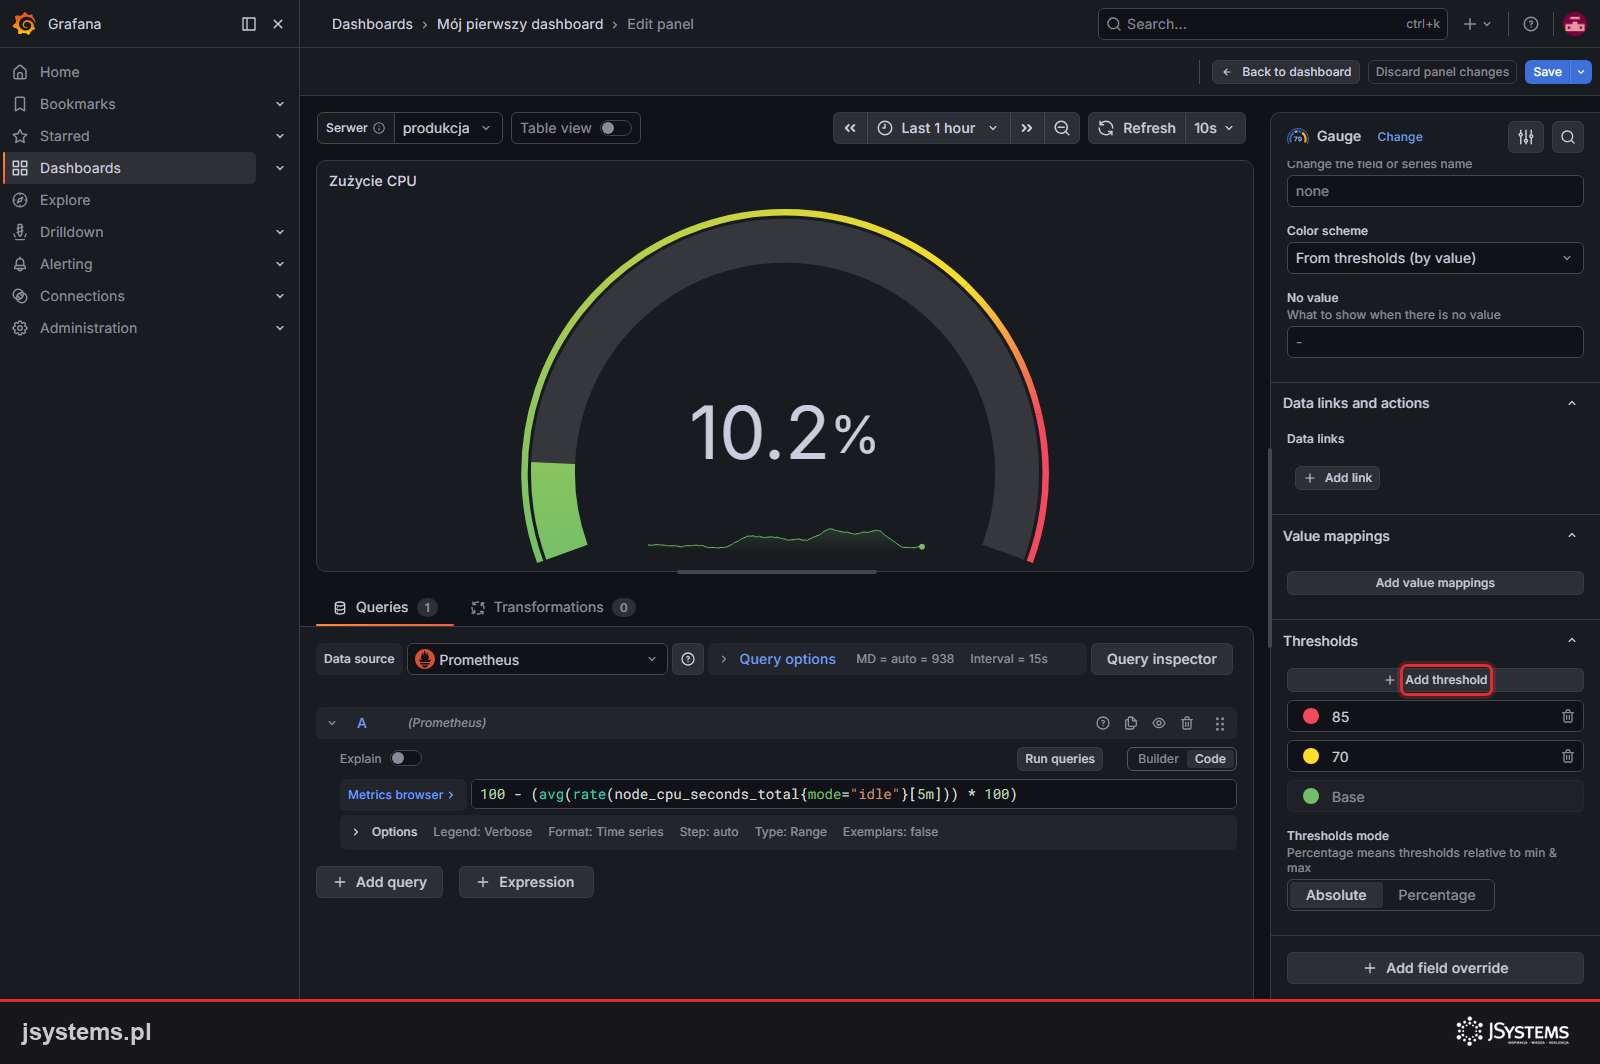
Task: Open the help question mark icon
Action: click(x=1531, y=24)
